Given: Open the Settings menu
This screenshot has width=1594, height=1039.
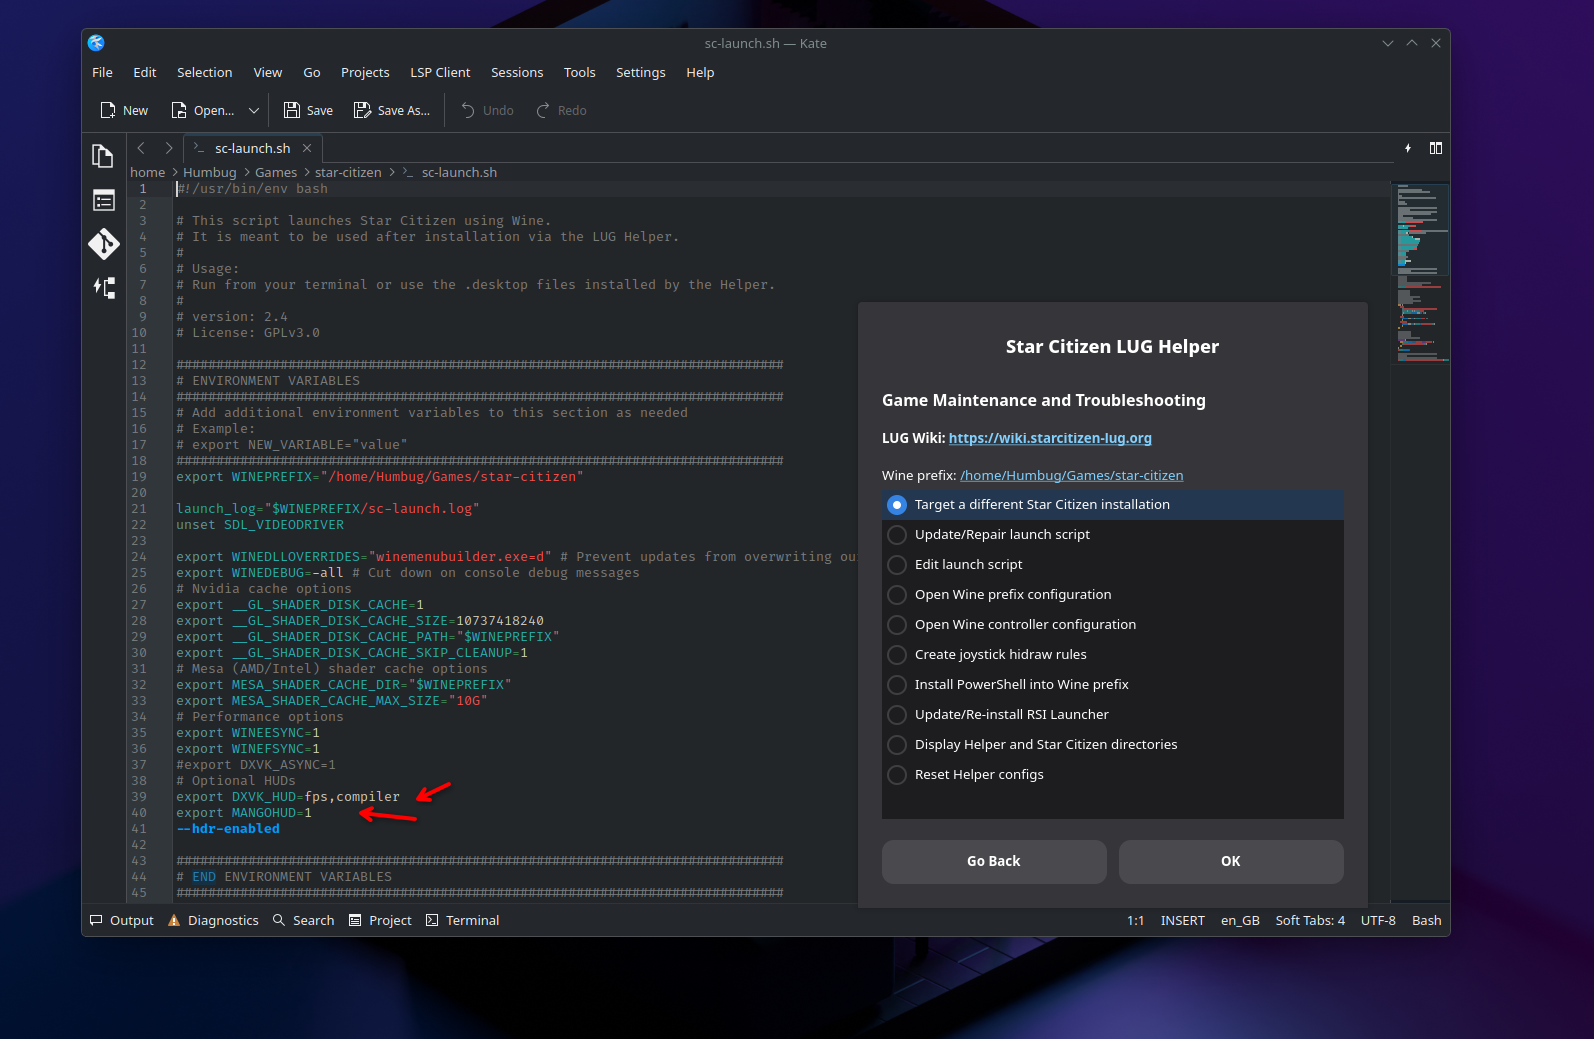Looking at the screenshot, I should pos(641,72).
